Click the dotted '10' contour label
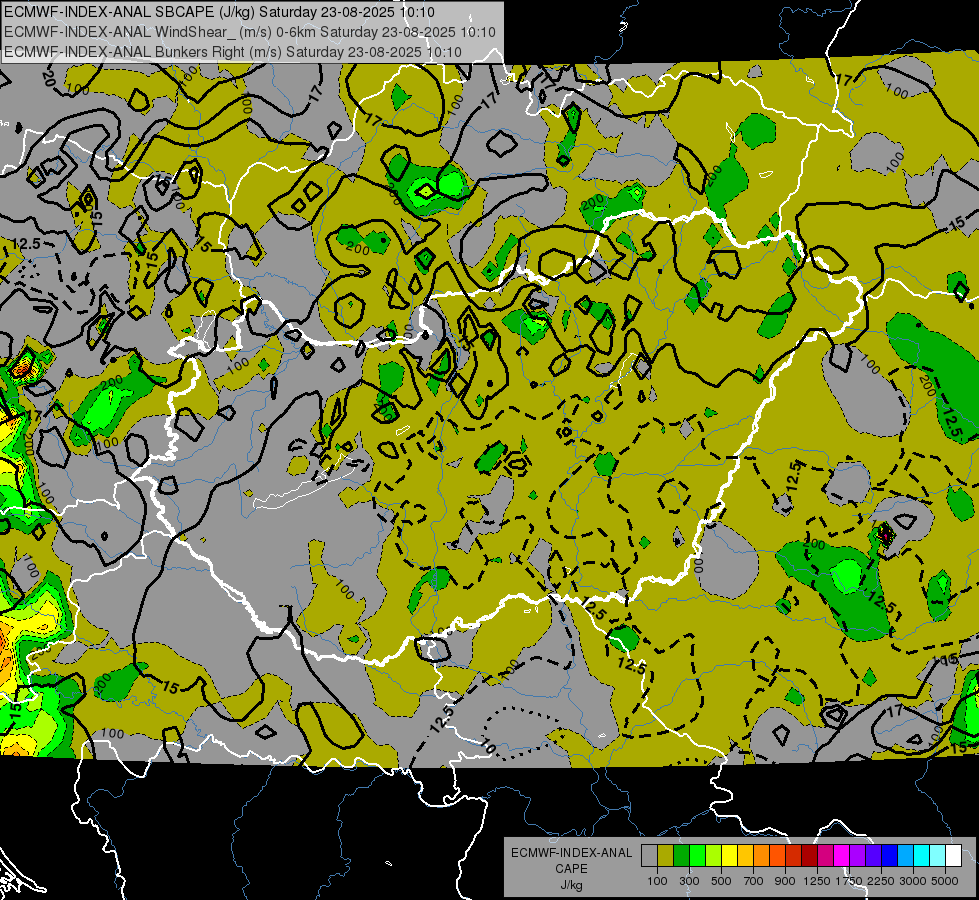Image resolution: width=979 pixels, height=900 pixels. (488, 744)
